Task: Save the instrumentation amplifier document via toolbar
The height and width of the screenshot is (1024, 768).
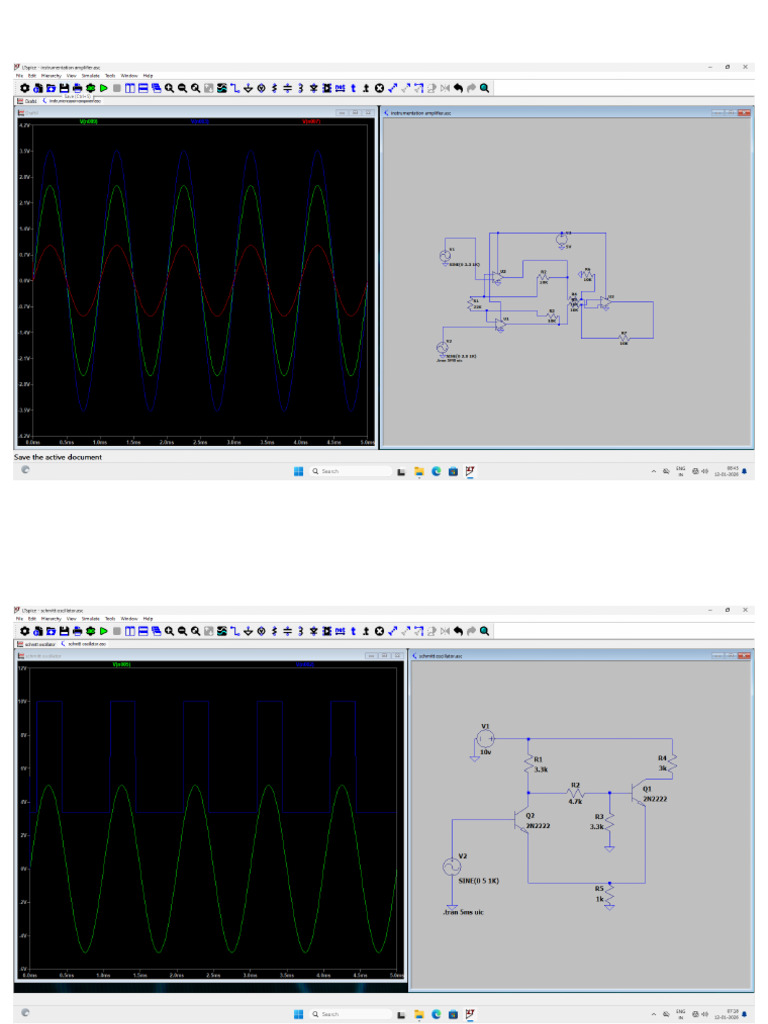Action: [x=64, y=88]
